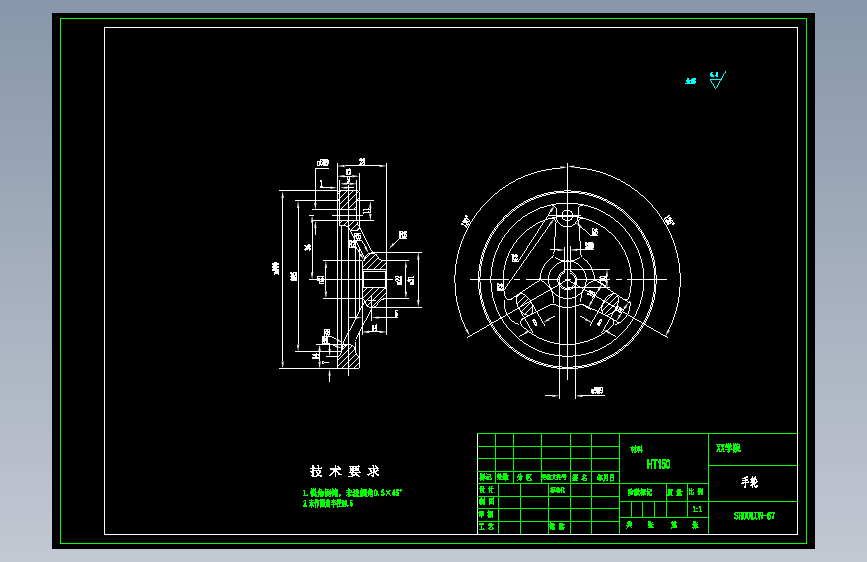Select the 比例 header cell
This screenshot has height=562, width=867.
[697, 492]
